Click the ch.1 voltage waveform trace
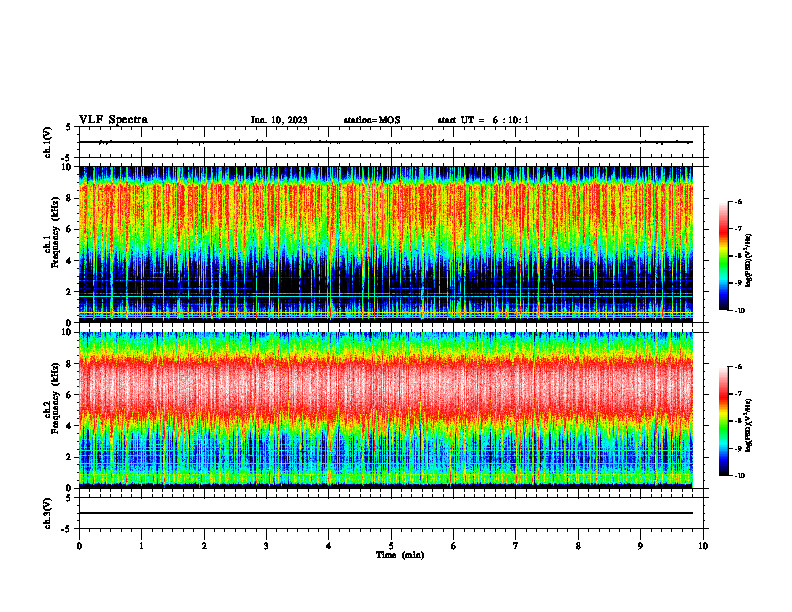 coord(386,142)
